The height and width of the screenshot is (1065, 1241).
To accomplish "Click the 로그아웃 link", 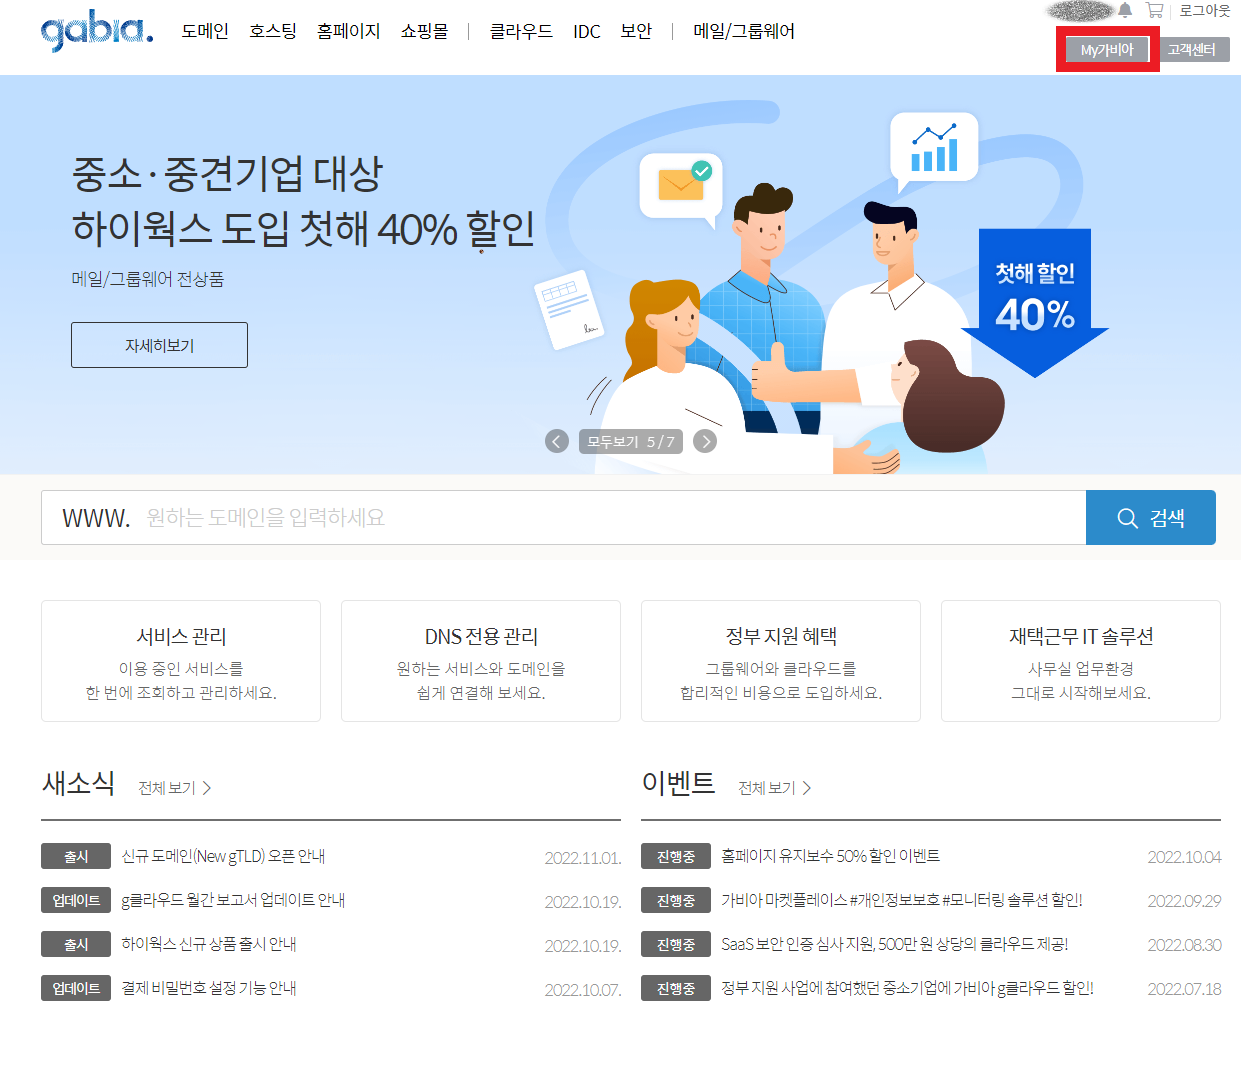I will pos(1205,10).
